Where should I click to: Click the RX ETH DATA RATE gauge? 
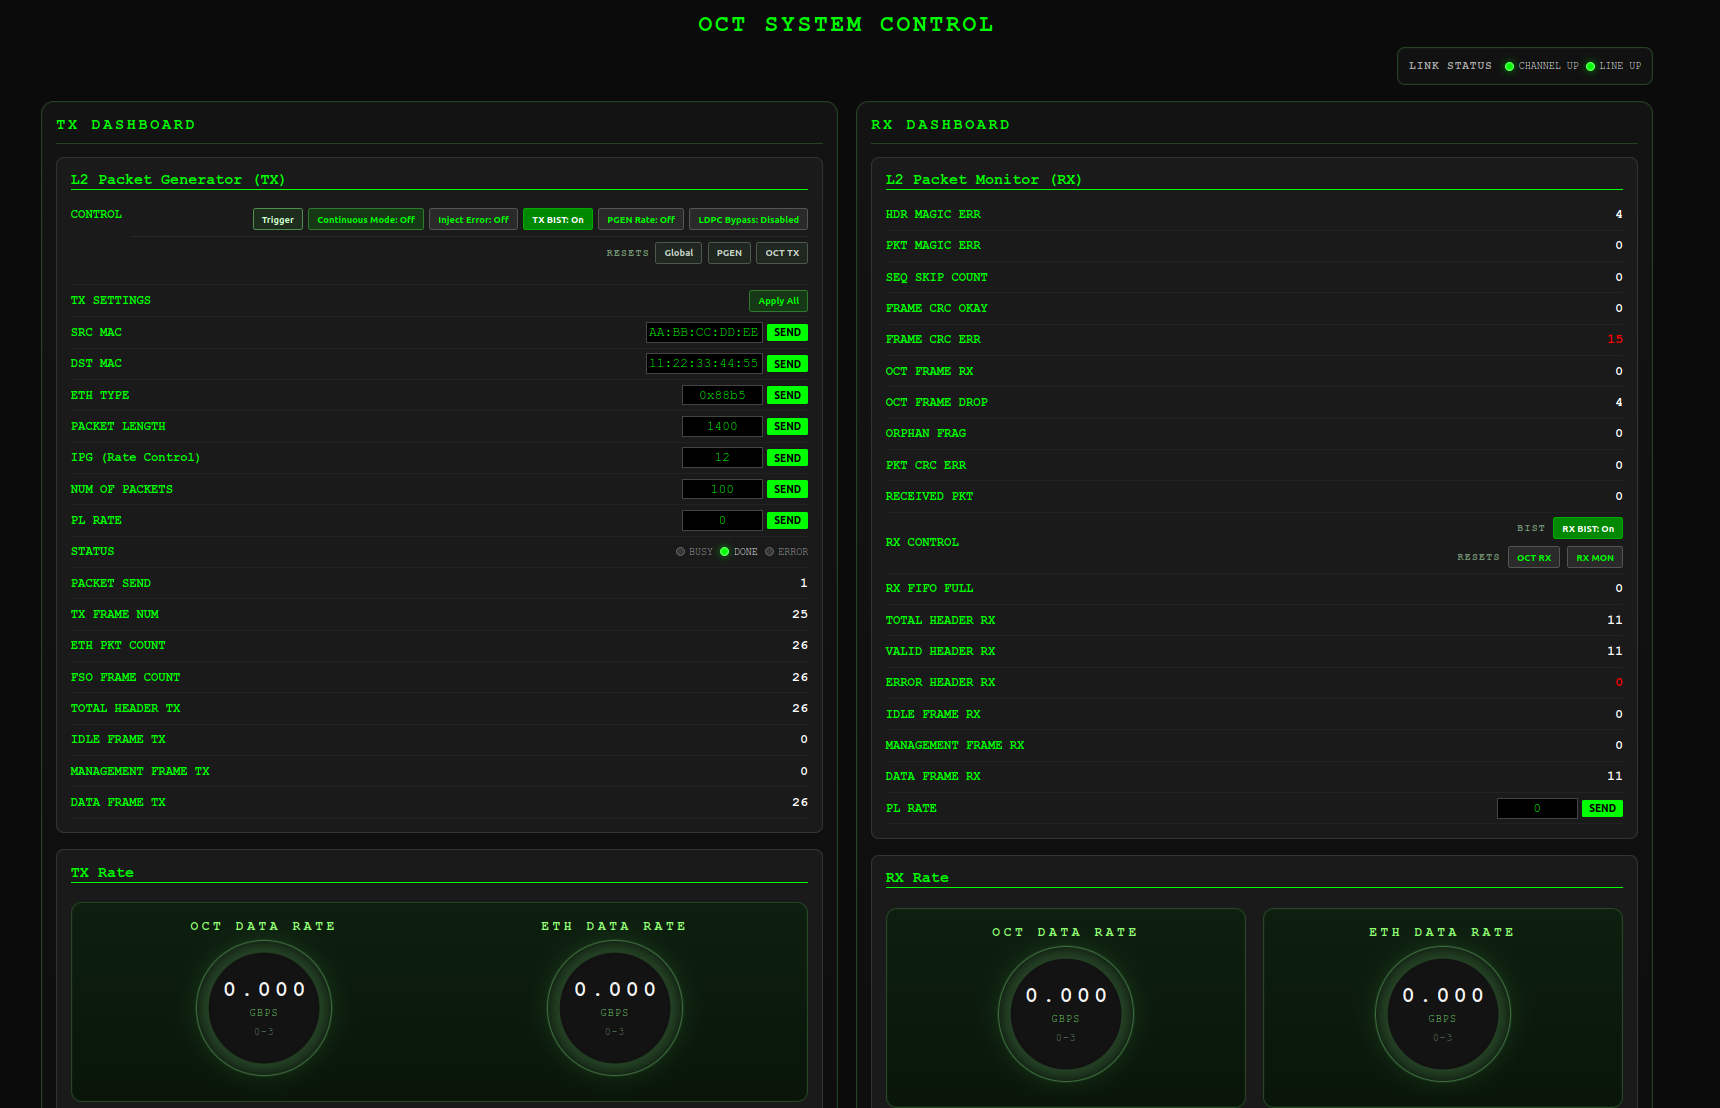[x=1442, y=1013]
